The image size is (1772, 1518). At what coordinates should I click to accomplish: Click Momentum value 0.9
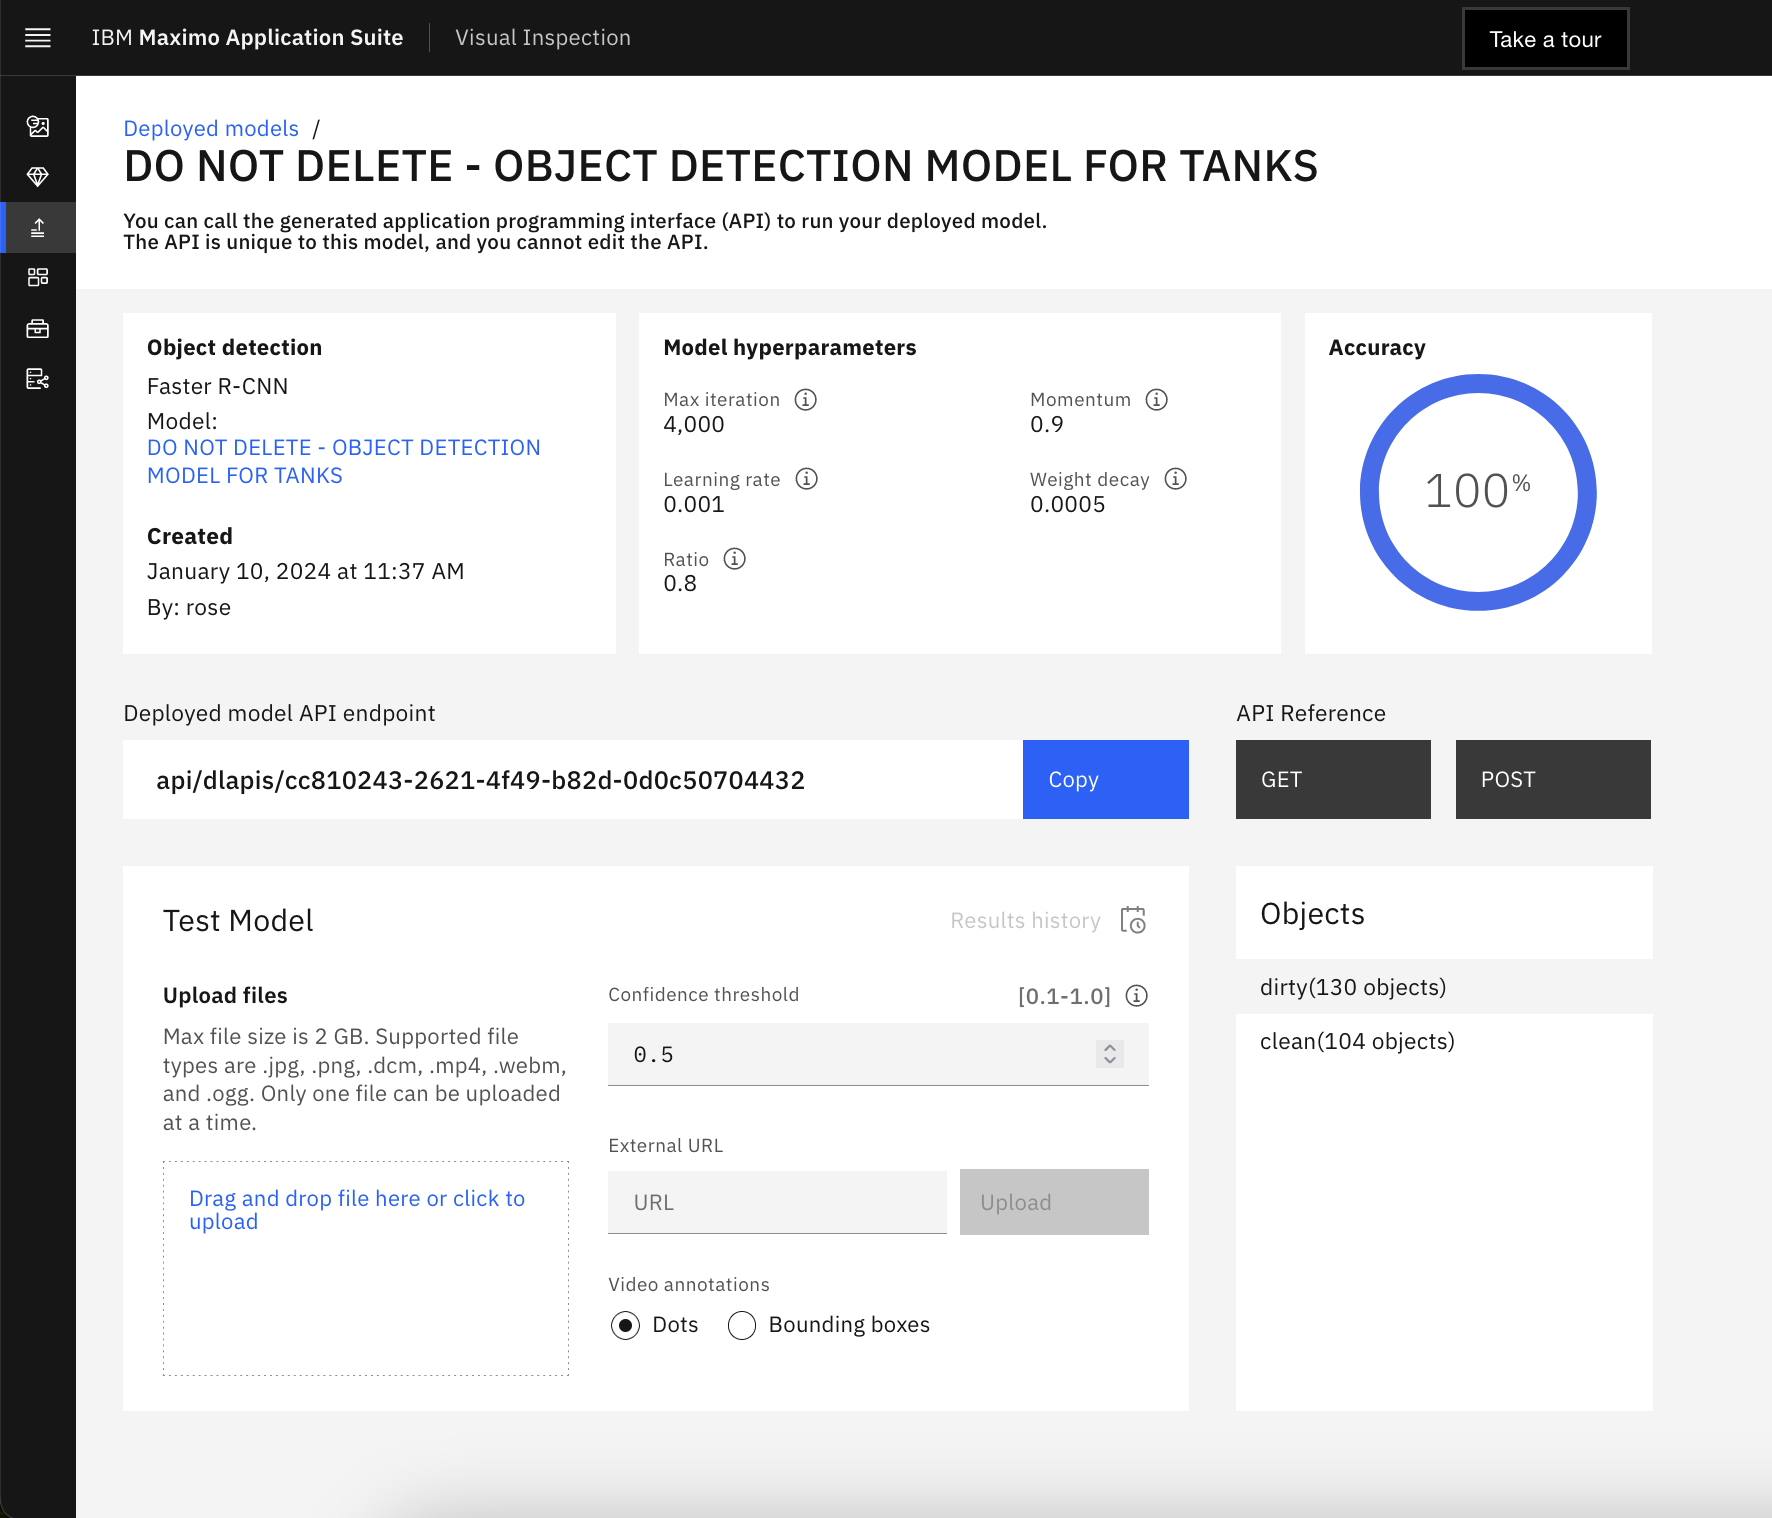coord(1047,425)
